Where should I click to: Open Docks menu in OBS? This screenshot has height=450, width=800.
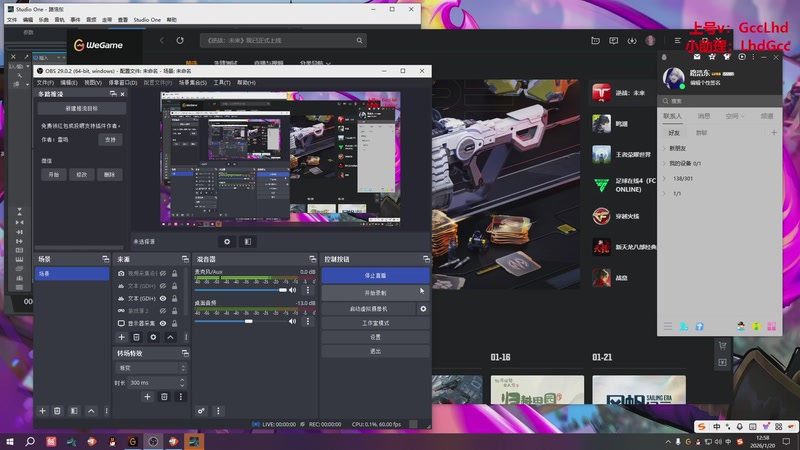123,83
